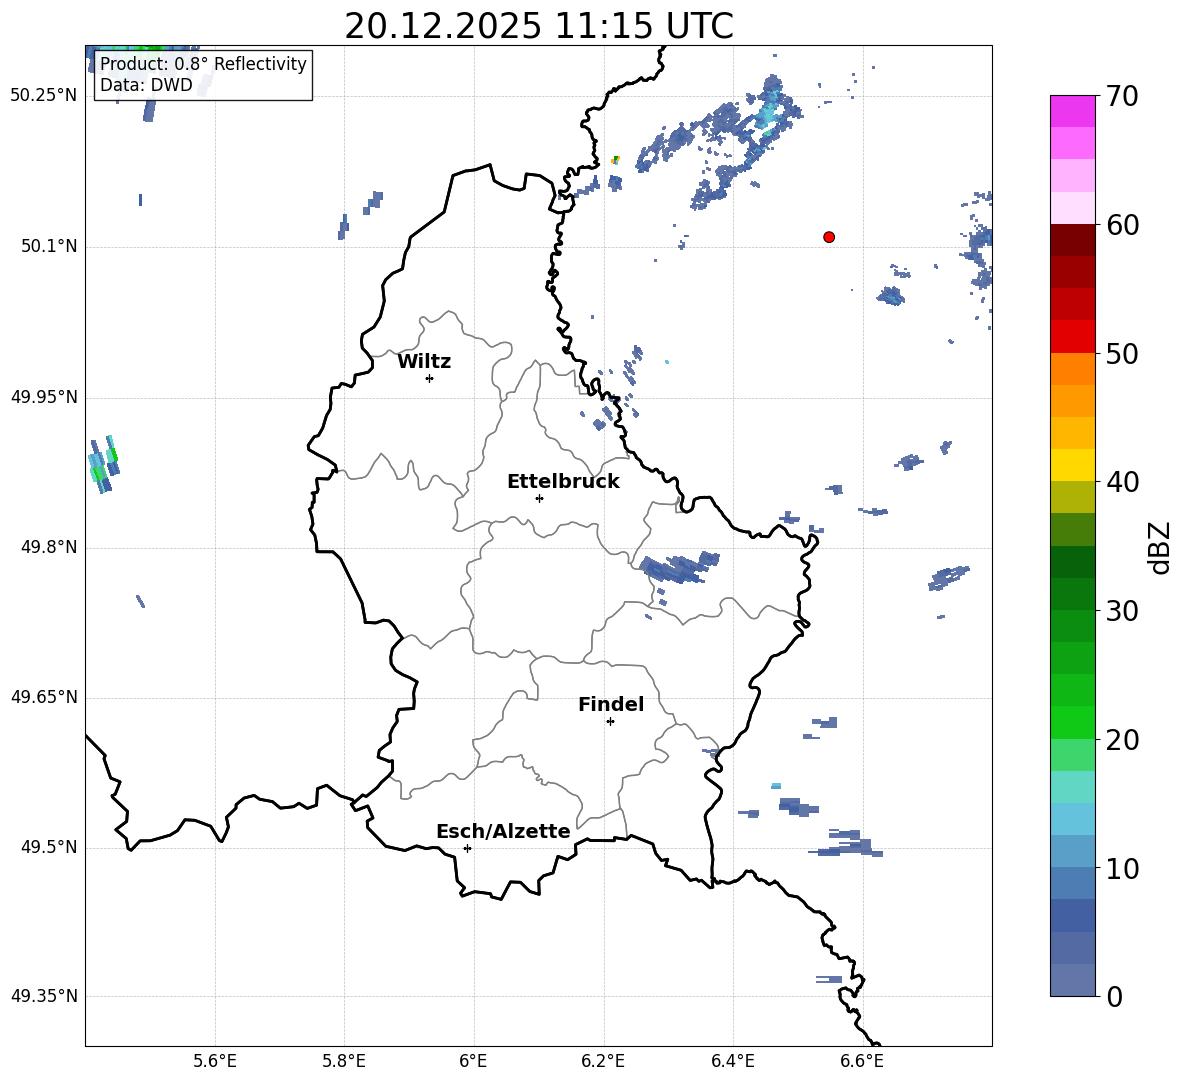This screenshot has width=1184, height=1081.
Task: Pick the slate blue bottom colorbar segment
Action: [1072, 980]
